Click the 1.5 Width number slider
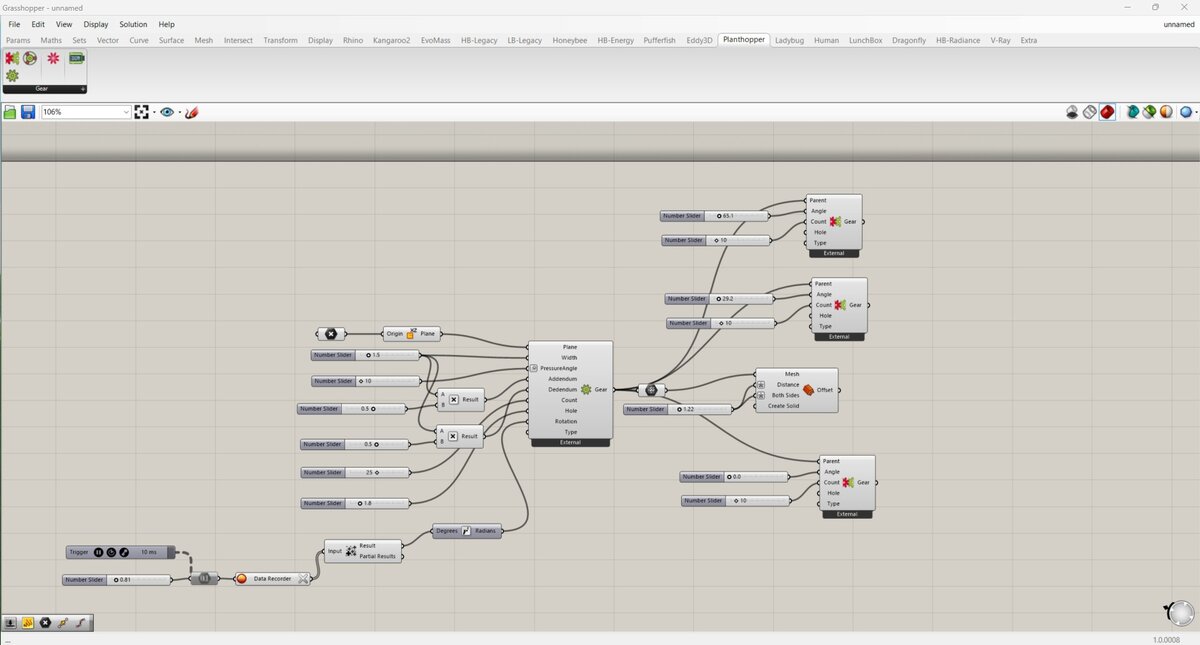This screenshot has height=645, width=1200. 367,355
